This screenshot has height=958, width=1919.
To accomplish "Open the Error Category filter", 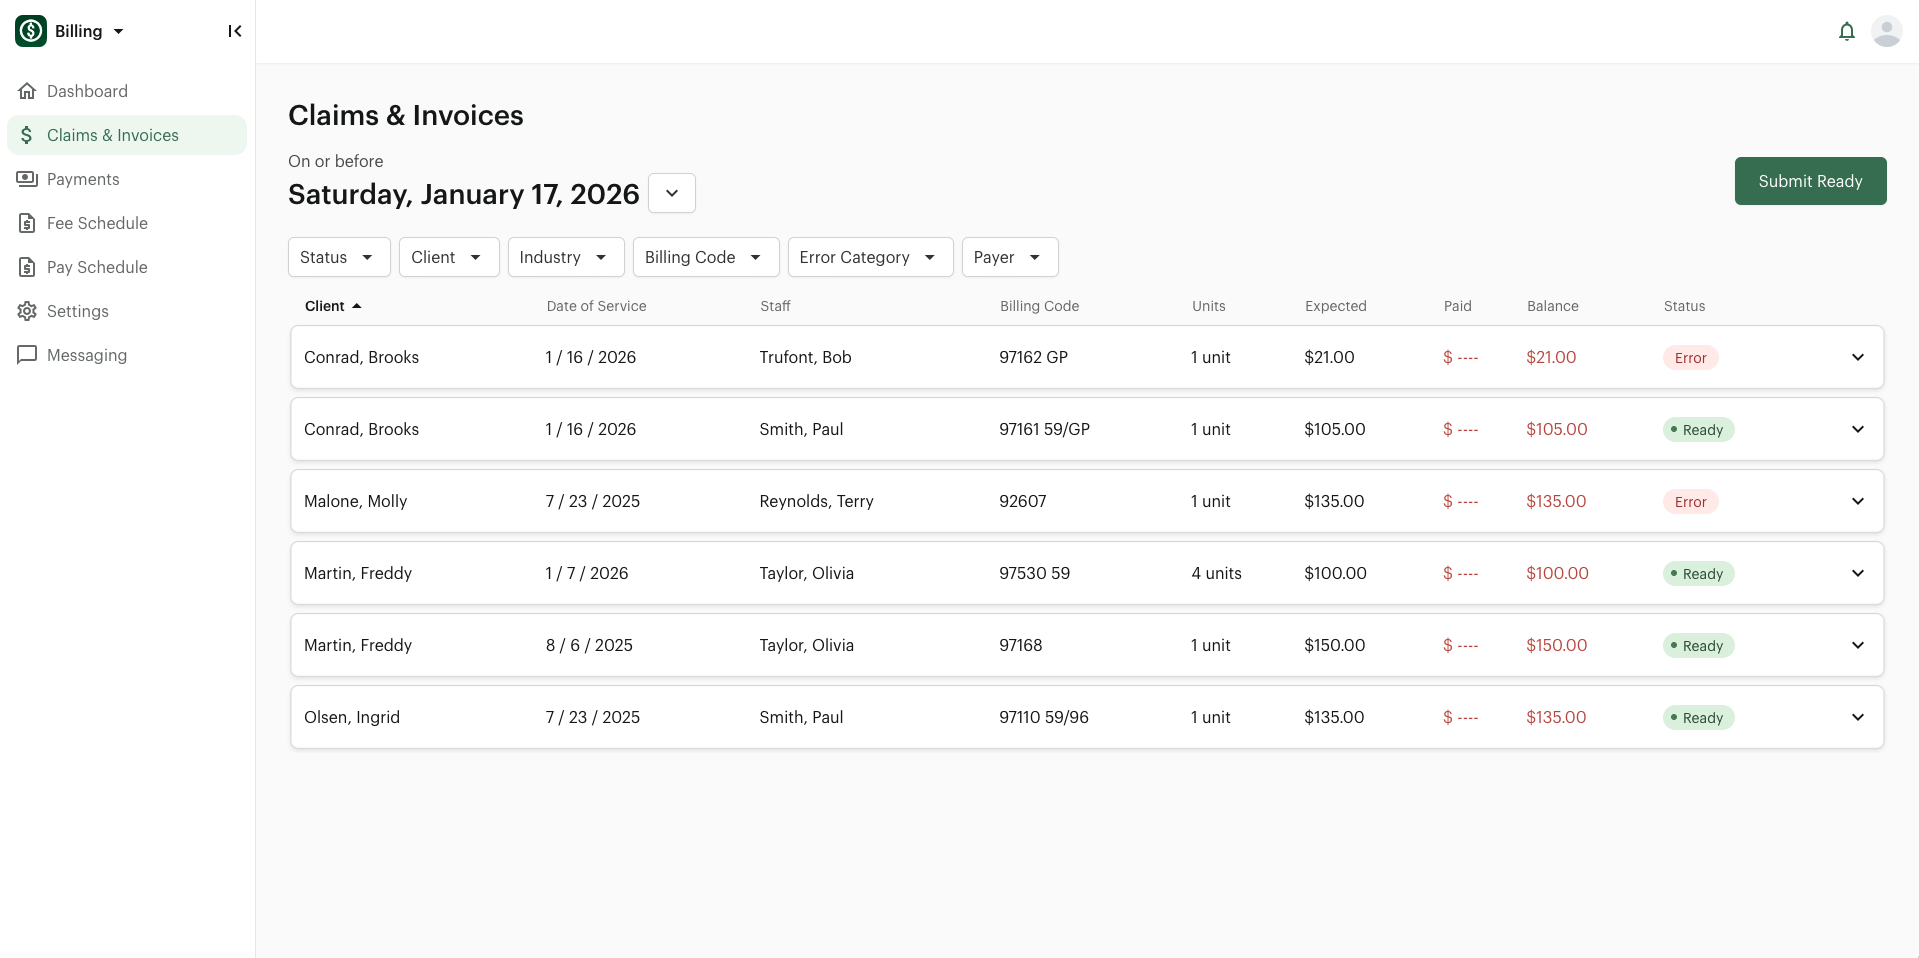I will click(x=869, y=257).
